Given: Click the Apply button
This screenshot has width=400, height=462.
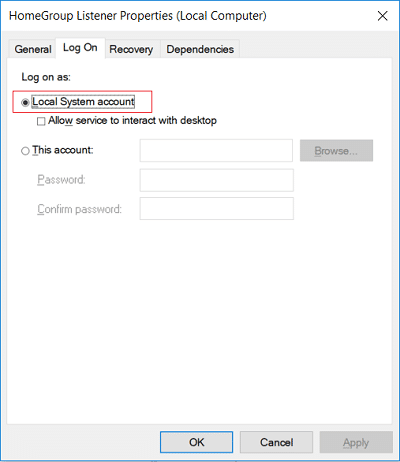Looking at the screenshot, I should pyautogui.click(x=356, y=442).
